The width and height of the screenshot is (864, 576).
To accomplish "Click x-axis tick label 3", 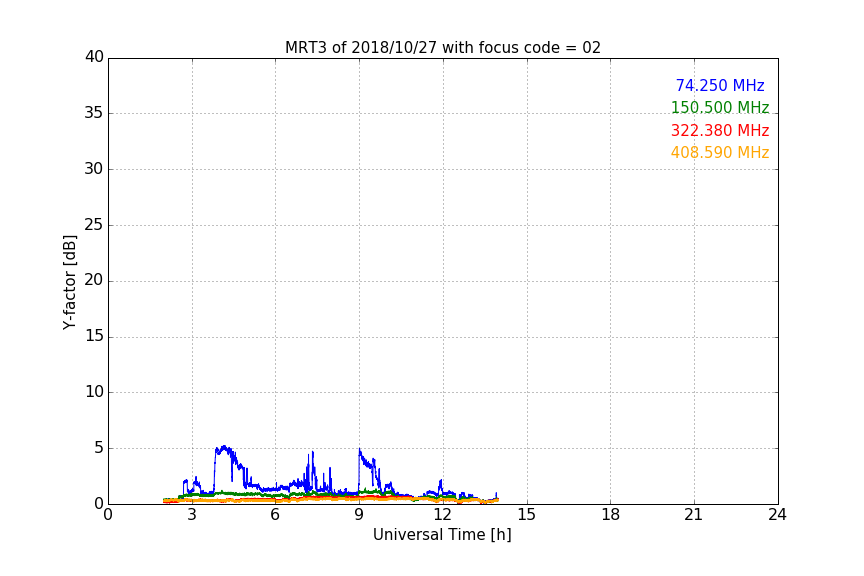I will click(192, 515).
